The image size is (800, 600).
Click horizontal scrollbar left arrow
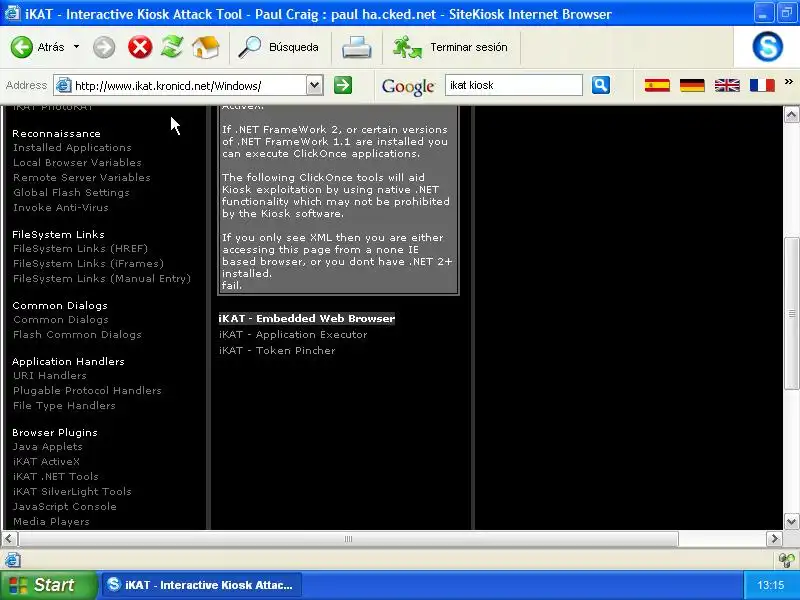pos(10,539)
